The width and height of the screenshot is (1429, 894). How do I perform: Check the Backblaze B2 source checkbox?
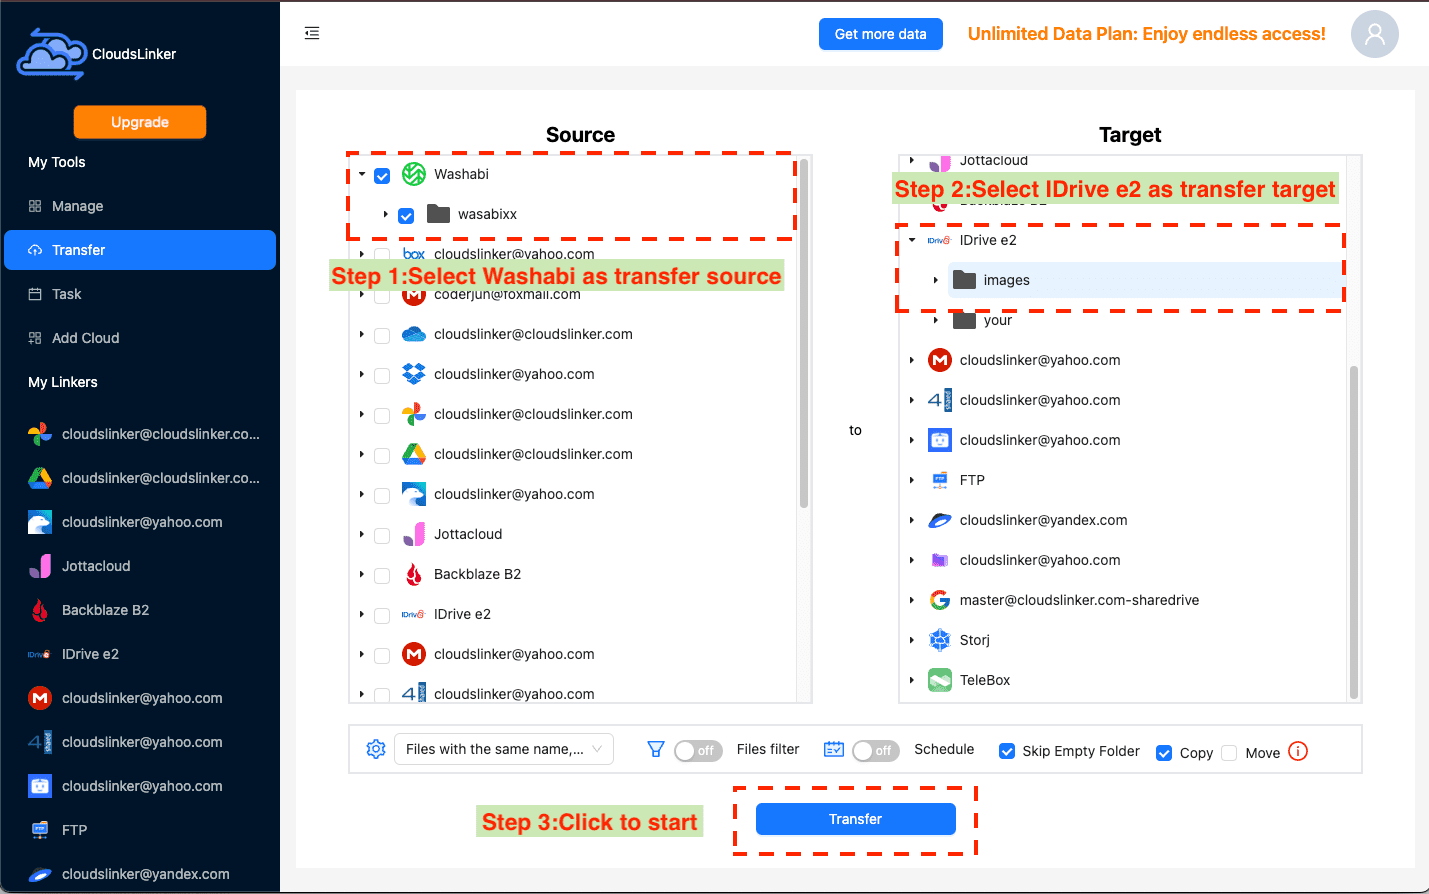(x=382, y=576)
